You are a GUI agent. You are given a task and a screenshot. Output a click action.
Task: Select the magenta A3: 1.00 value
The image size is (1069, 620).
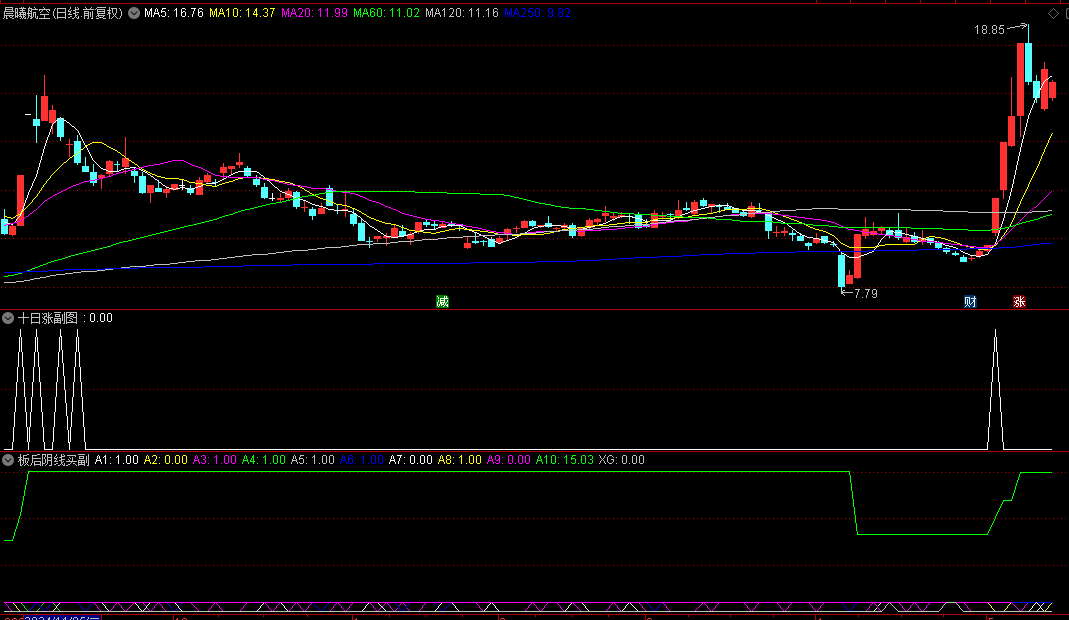pyautogui.click(x=215, y=460)
